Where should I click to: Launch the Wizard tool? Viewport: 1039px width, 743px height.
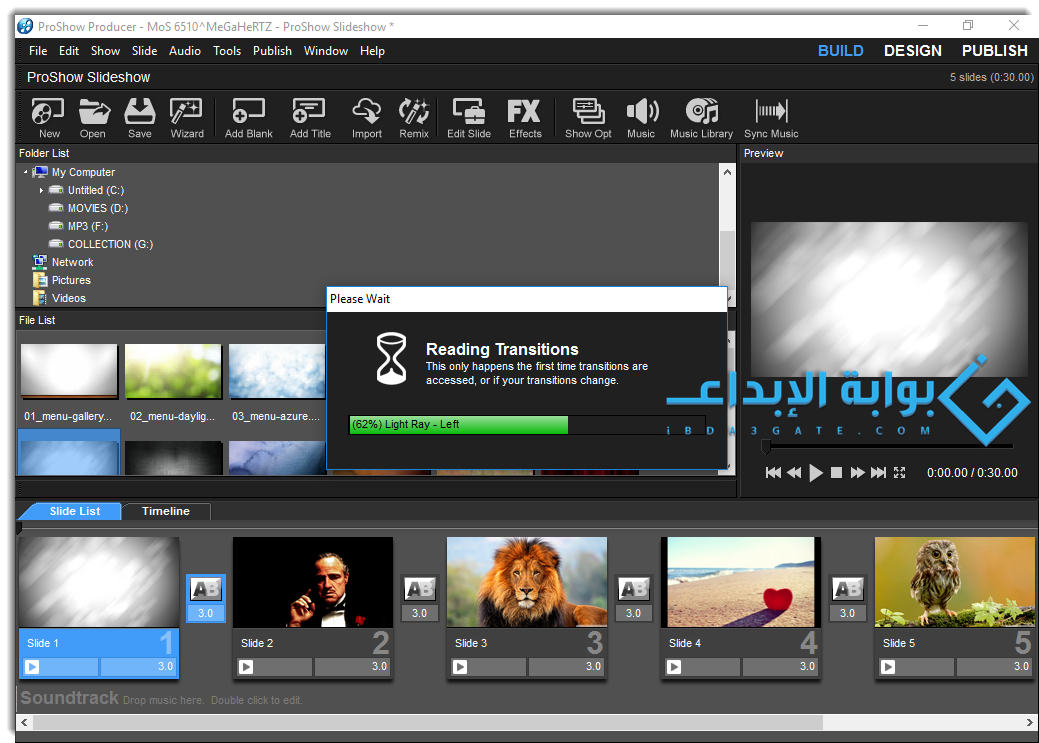pyautogui.click(x=187, y=118)
